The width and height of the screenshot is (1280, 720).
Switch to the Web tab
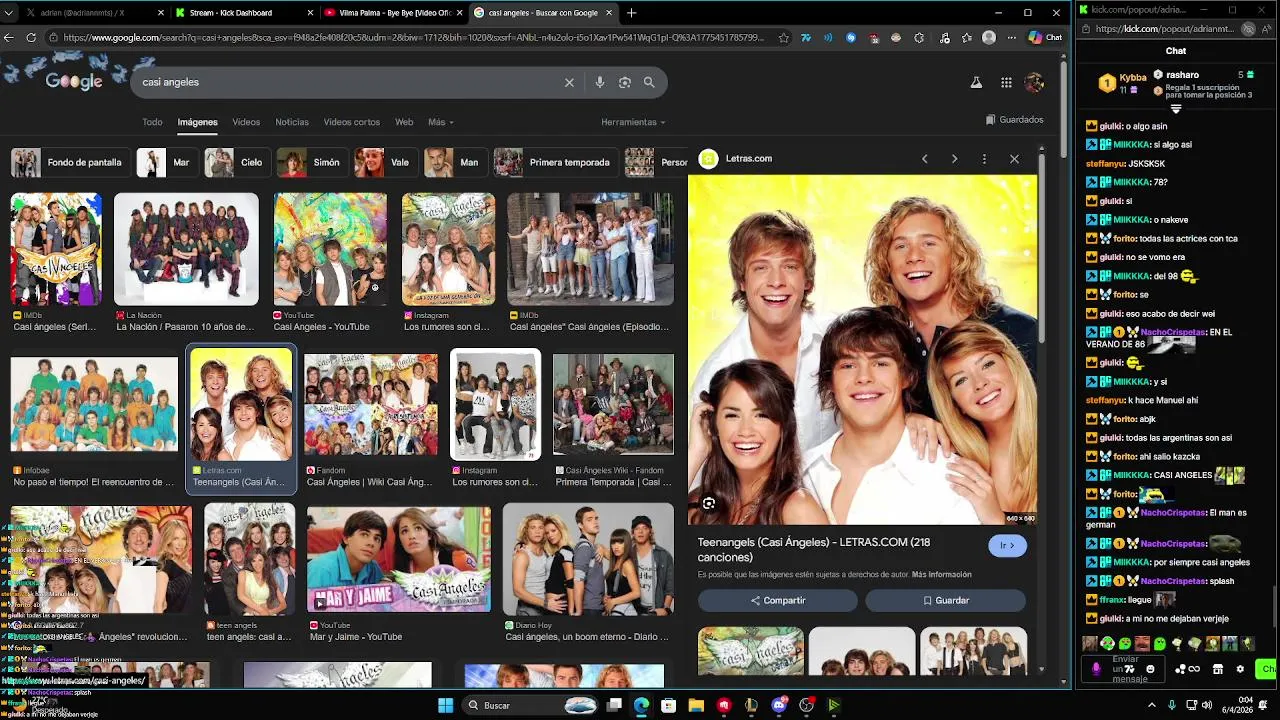click(404, 122)
